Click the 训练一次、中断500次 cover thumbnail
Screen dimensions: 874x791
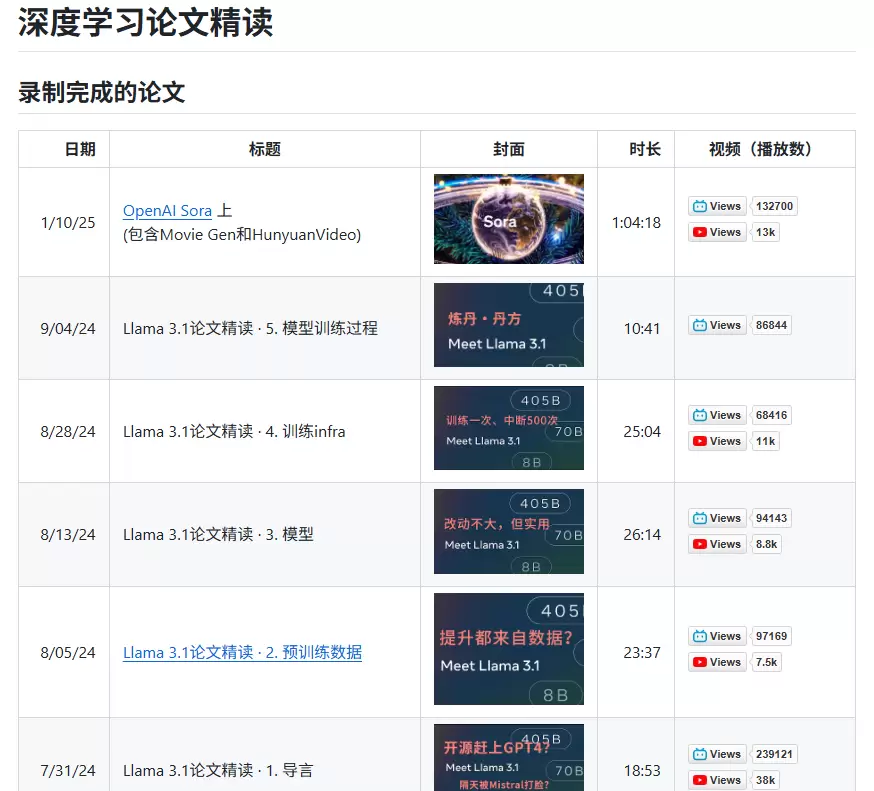pyautogui.click(x=509, y=428)
